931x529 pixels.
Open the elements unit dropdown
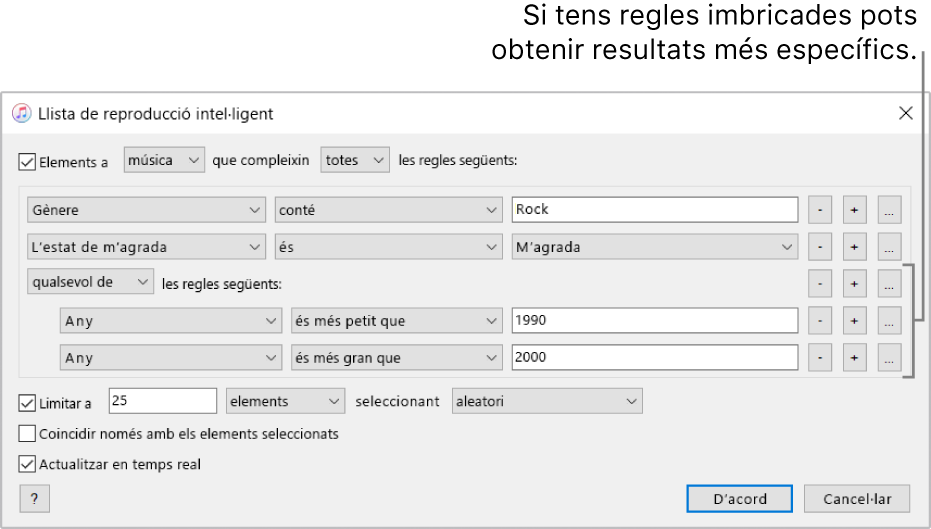coord(286,401)
